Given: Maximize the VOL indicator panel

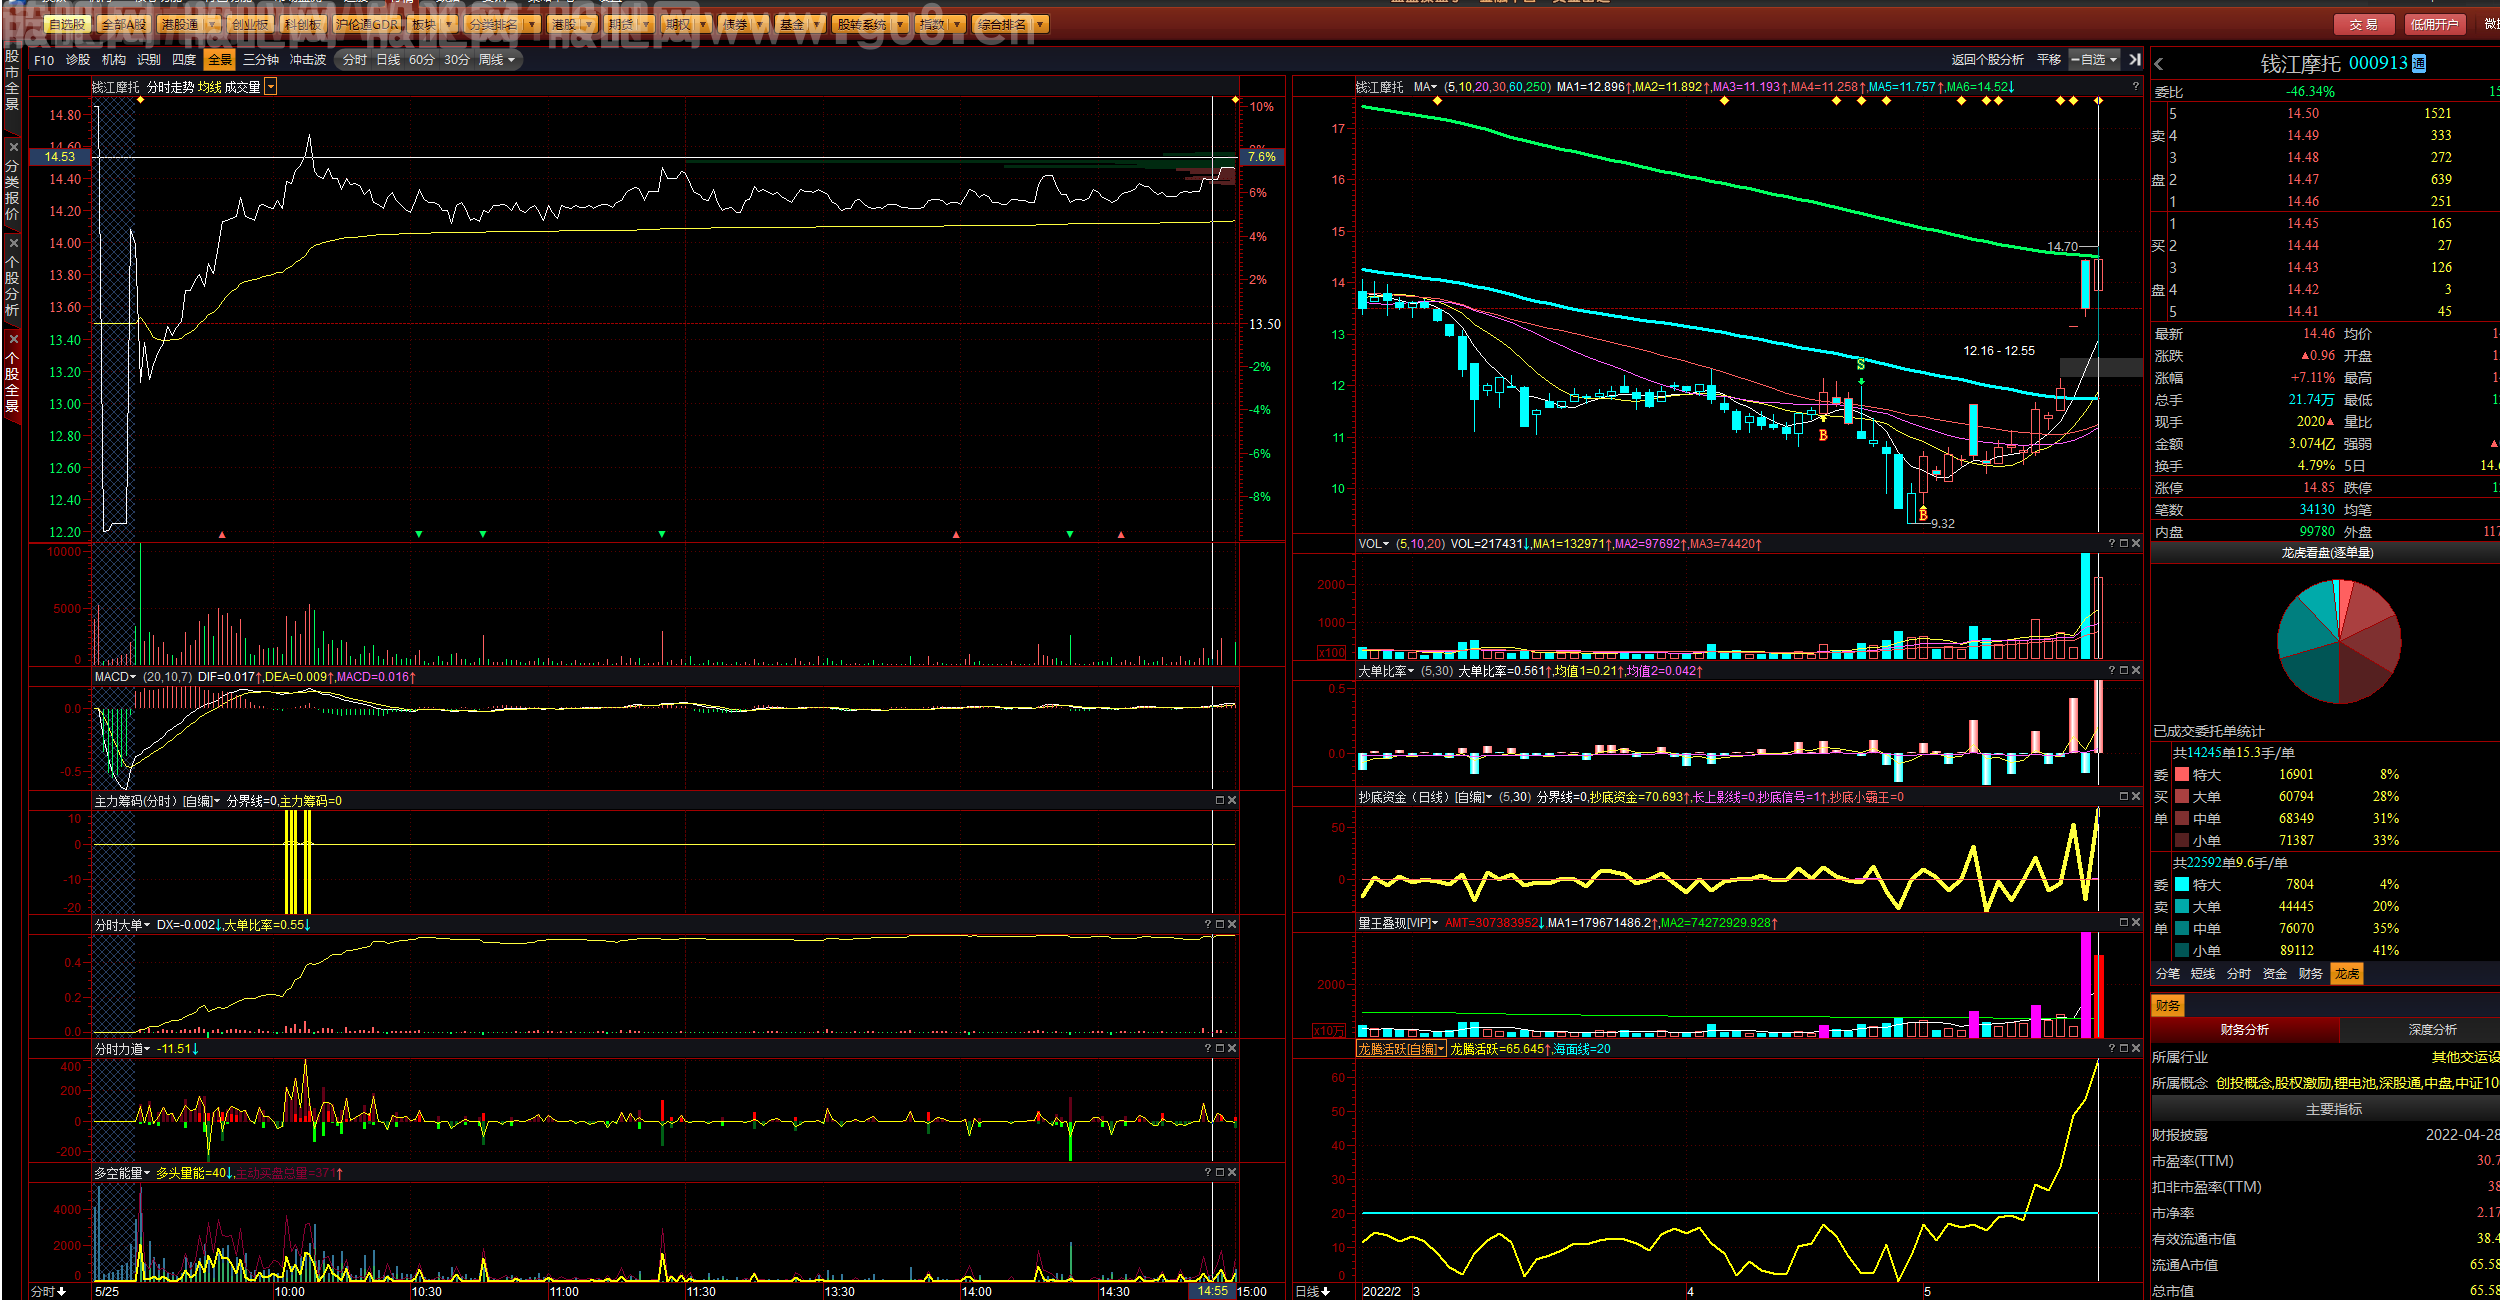Looking at the screenshot, I should tap(2124, 544).
